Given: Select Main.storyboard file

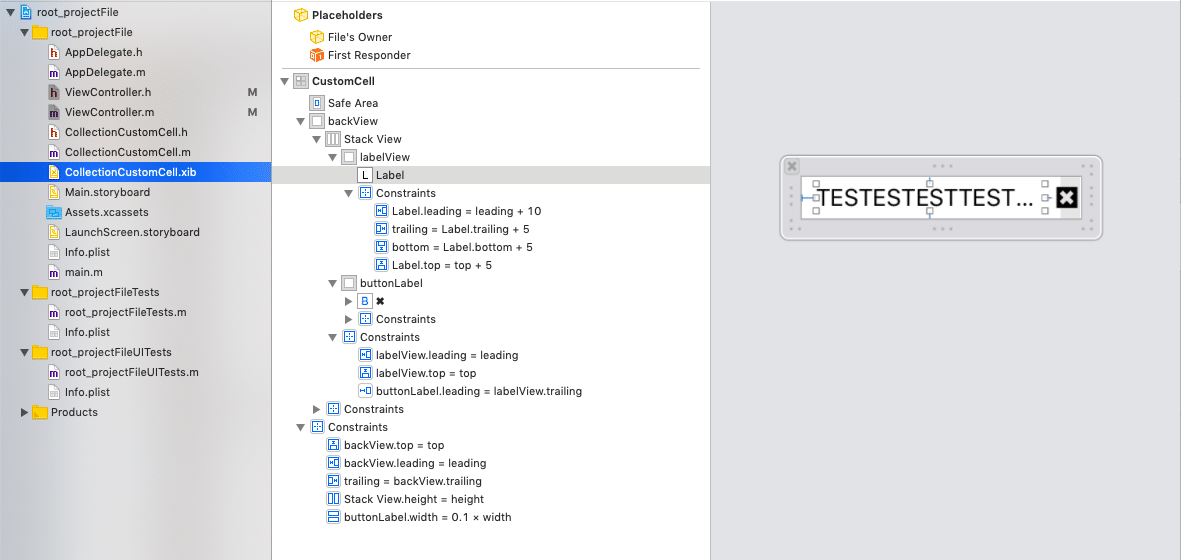Looking at the screenshot, I should coord(107,192).
